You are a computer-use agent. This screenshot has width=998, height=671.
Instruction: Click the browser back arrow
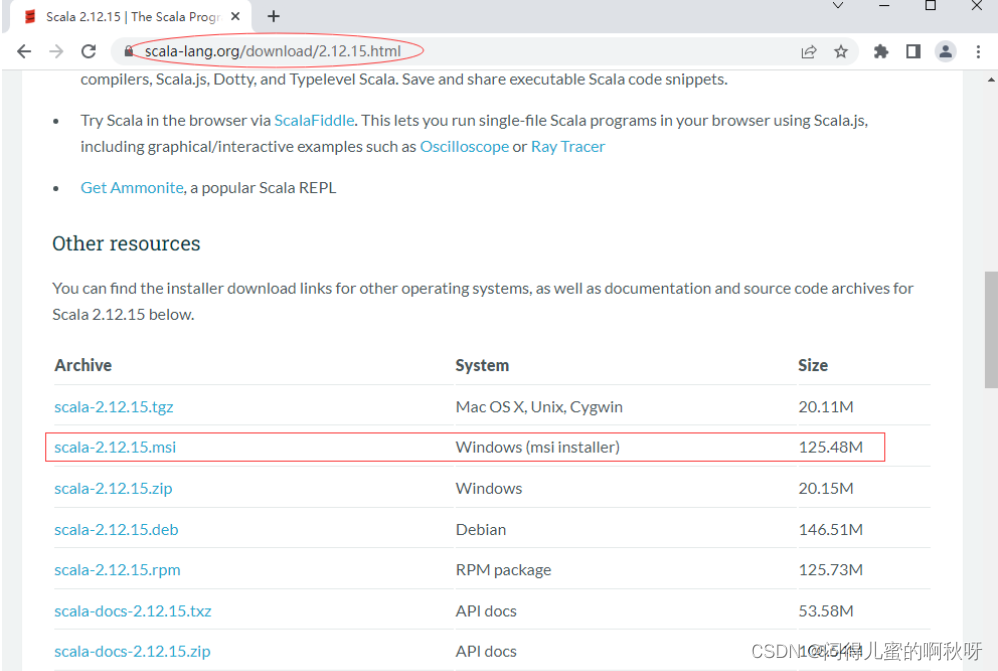point(24,52)
